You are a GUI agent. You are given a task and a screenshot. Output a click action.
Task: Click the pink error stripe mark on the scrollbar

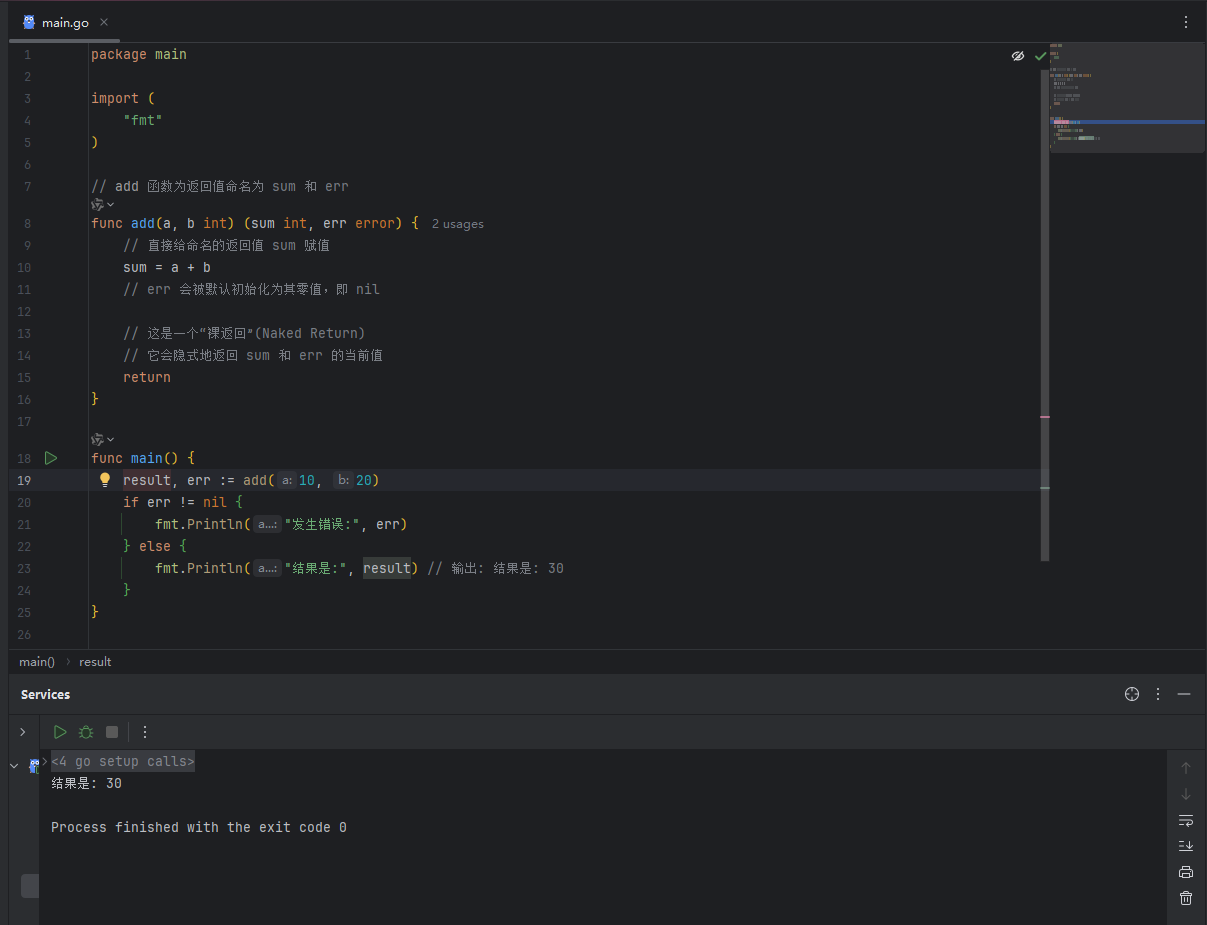pyautogui.click(x=1045, y=417)
